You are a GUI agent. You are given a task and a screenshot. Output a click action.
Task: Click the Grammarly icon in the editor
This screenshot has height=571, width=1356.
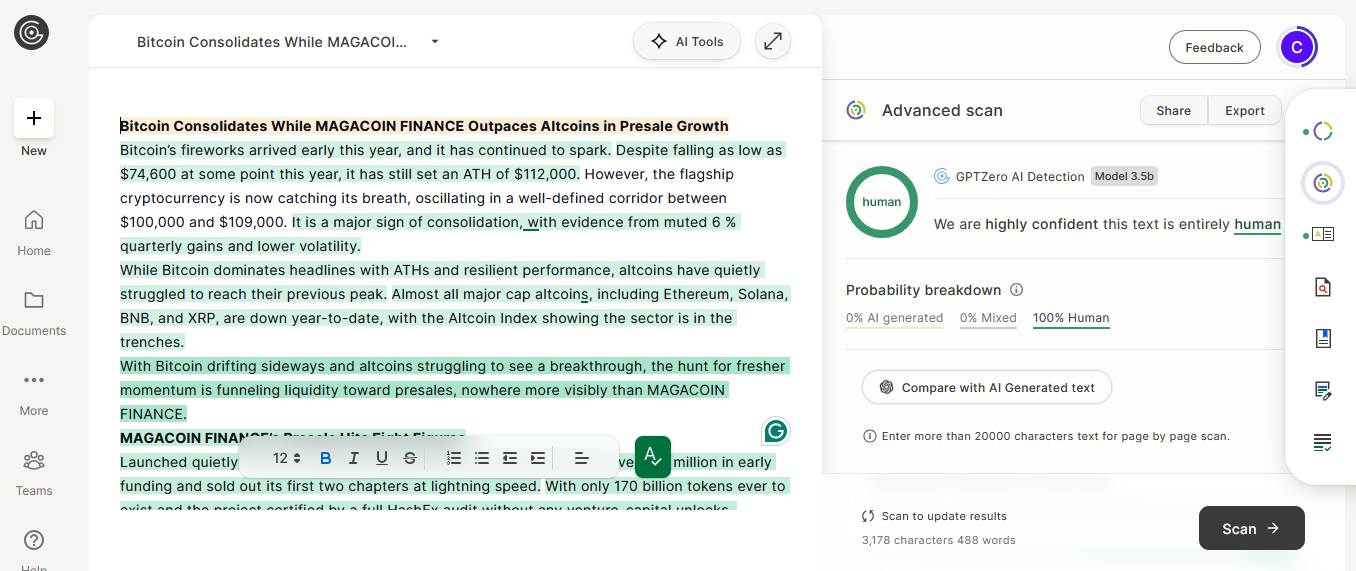(x=776, y=431)
